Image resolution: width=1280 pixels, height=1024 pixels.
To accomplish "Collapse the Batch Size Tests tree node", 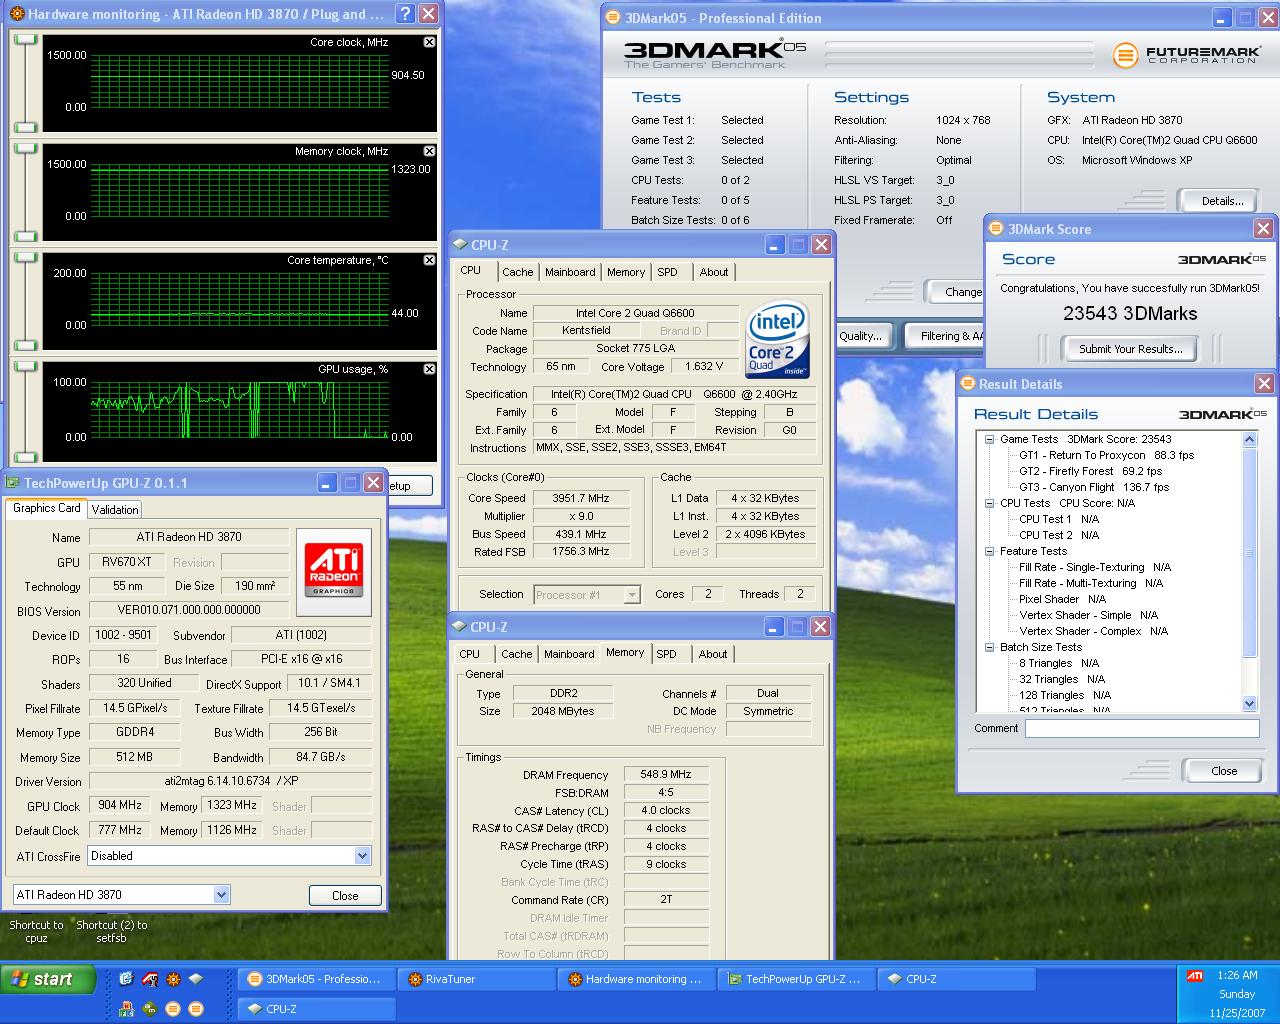I will pos(989,647).
